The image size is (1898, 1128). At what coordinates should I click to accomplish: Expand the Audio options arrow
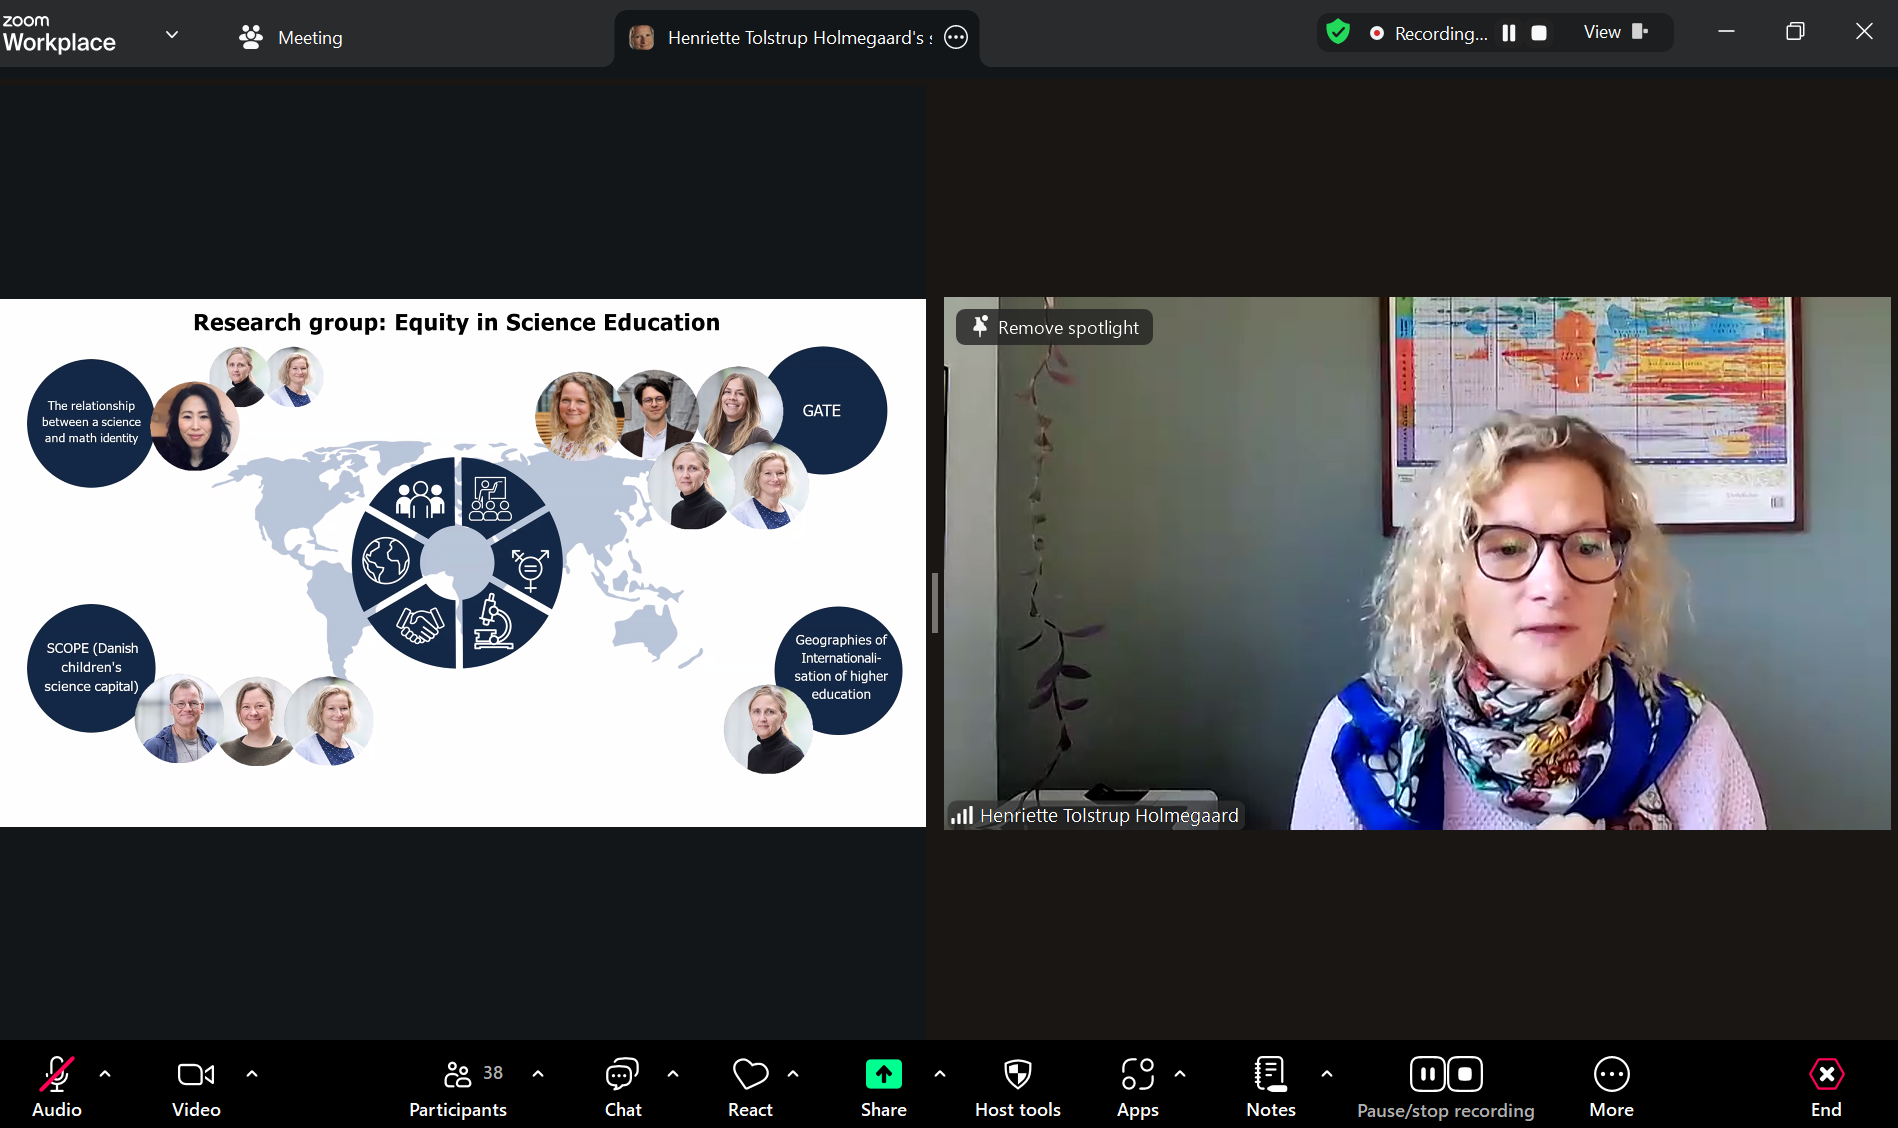click(x=105, y=1074)
